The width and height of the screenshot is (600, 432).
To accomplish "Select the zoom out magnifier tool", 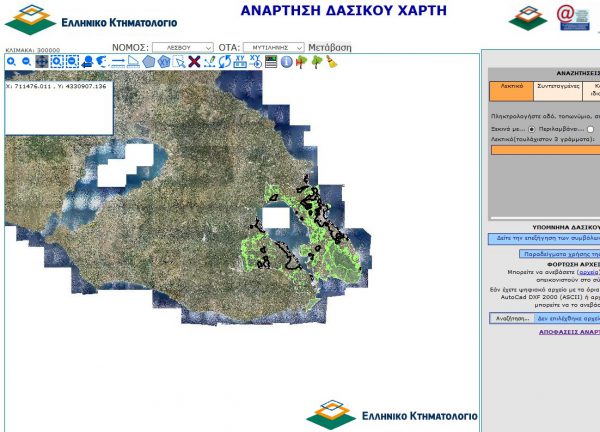I will (26, 62).
